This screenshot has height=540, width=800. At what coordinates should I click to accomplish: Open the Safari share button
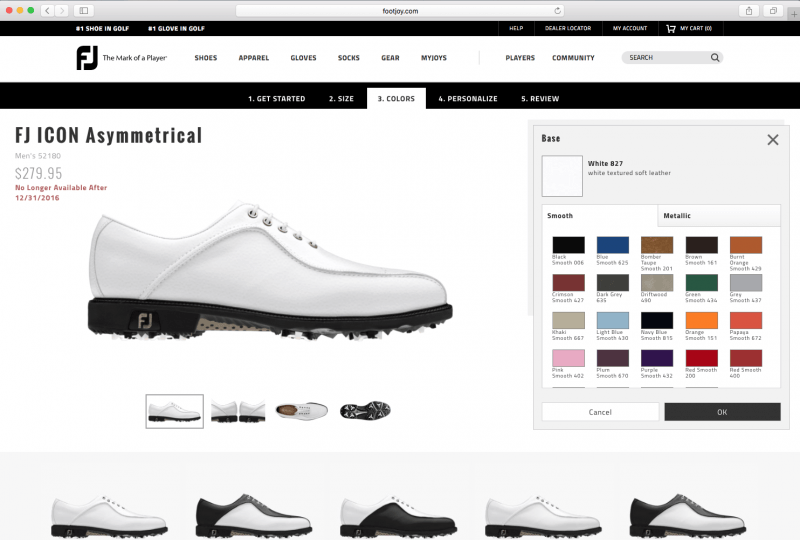(x=748, y=11)
